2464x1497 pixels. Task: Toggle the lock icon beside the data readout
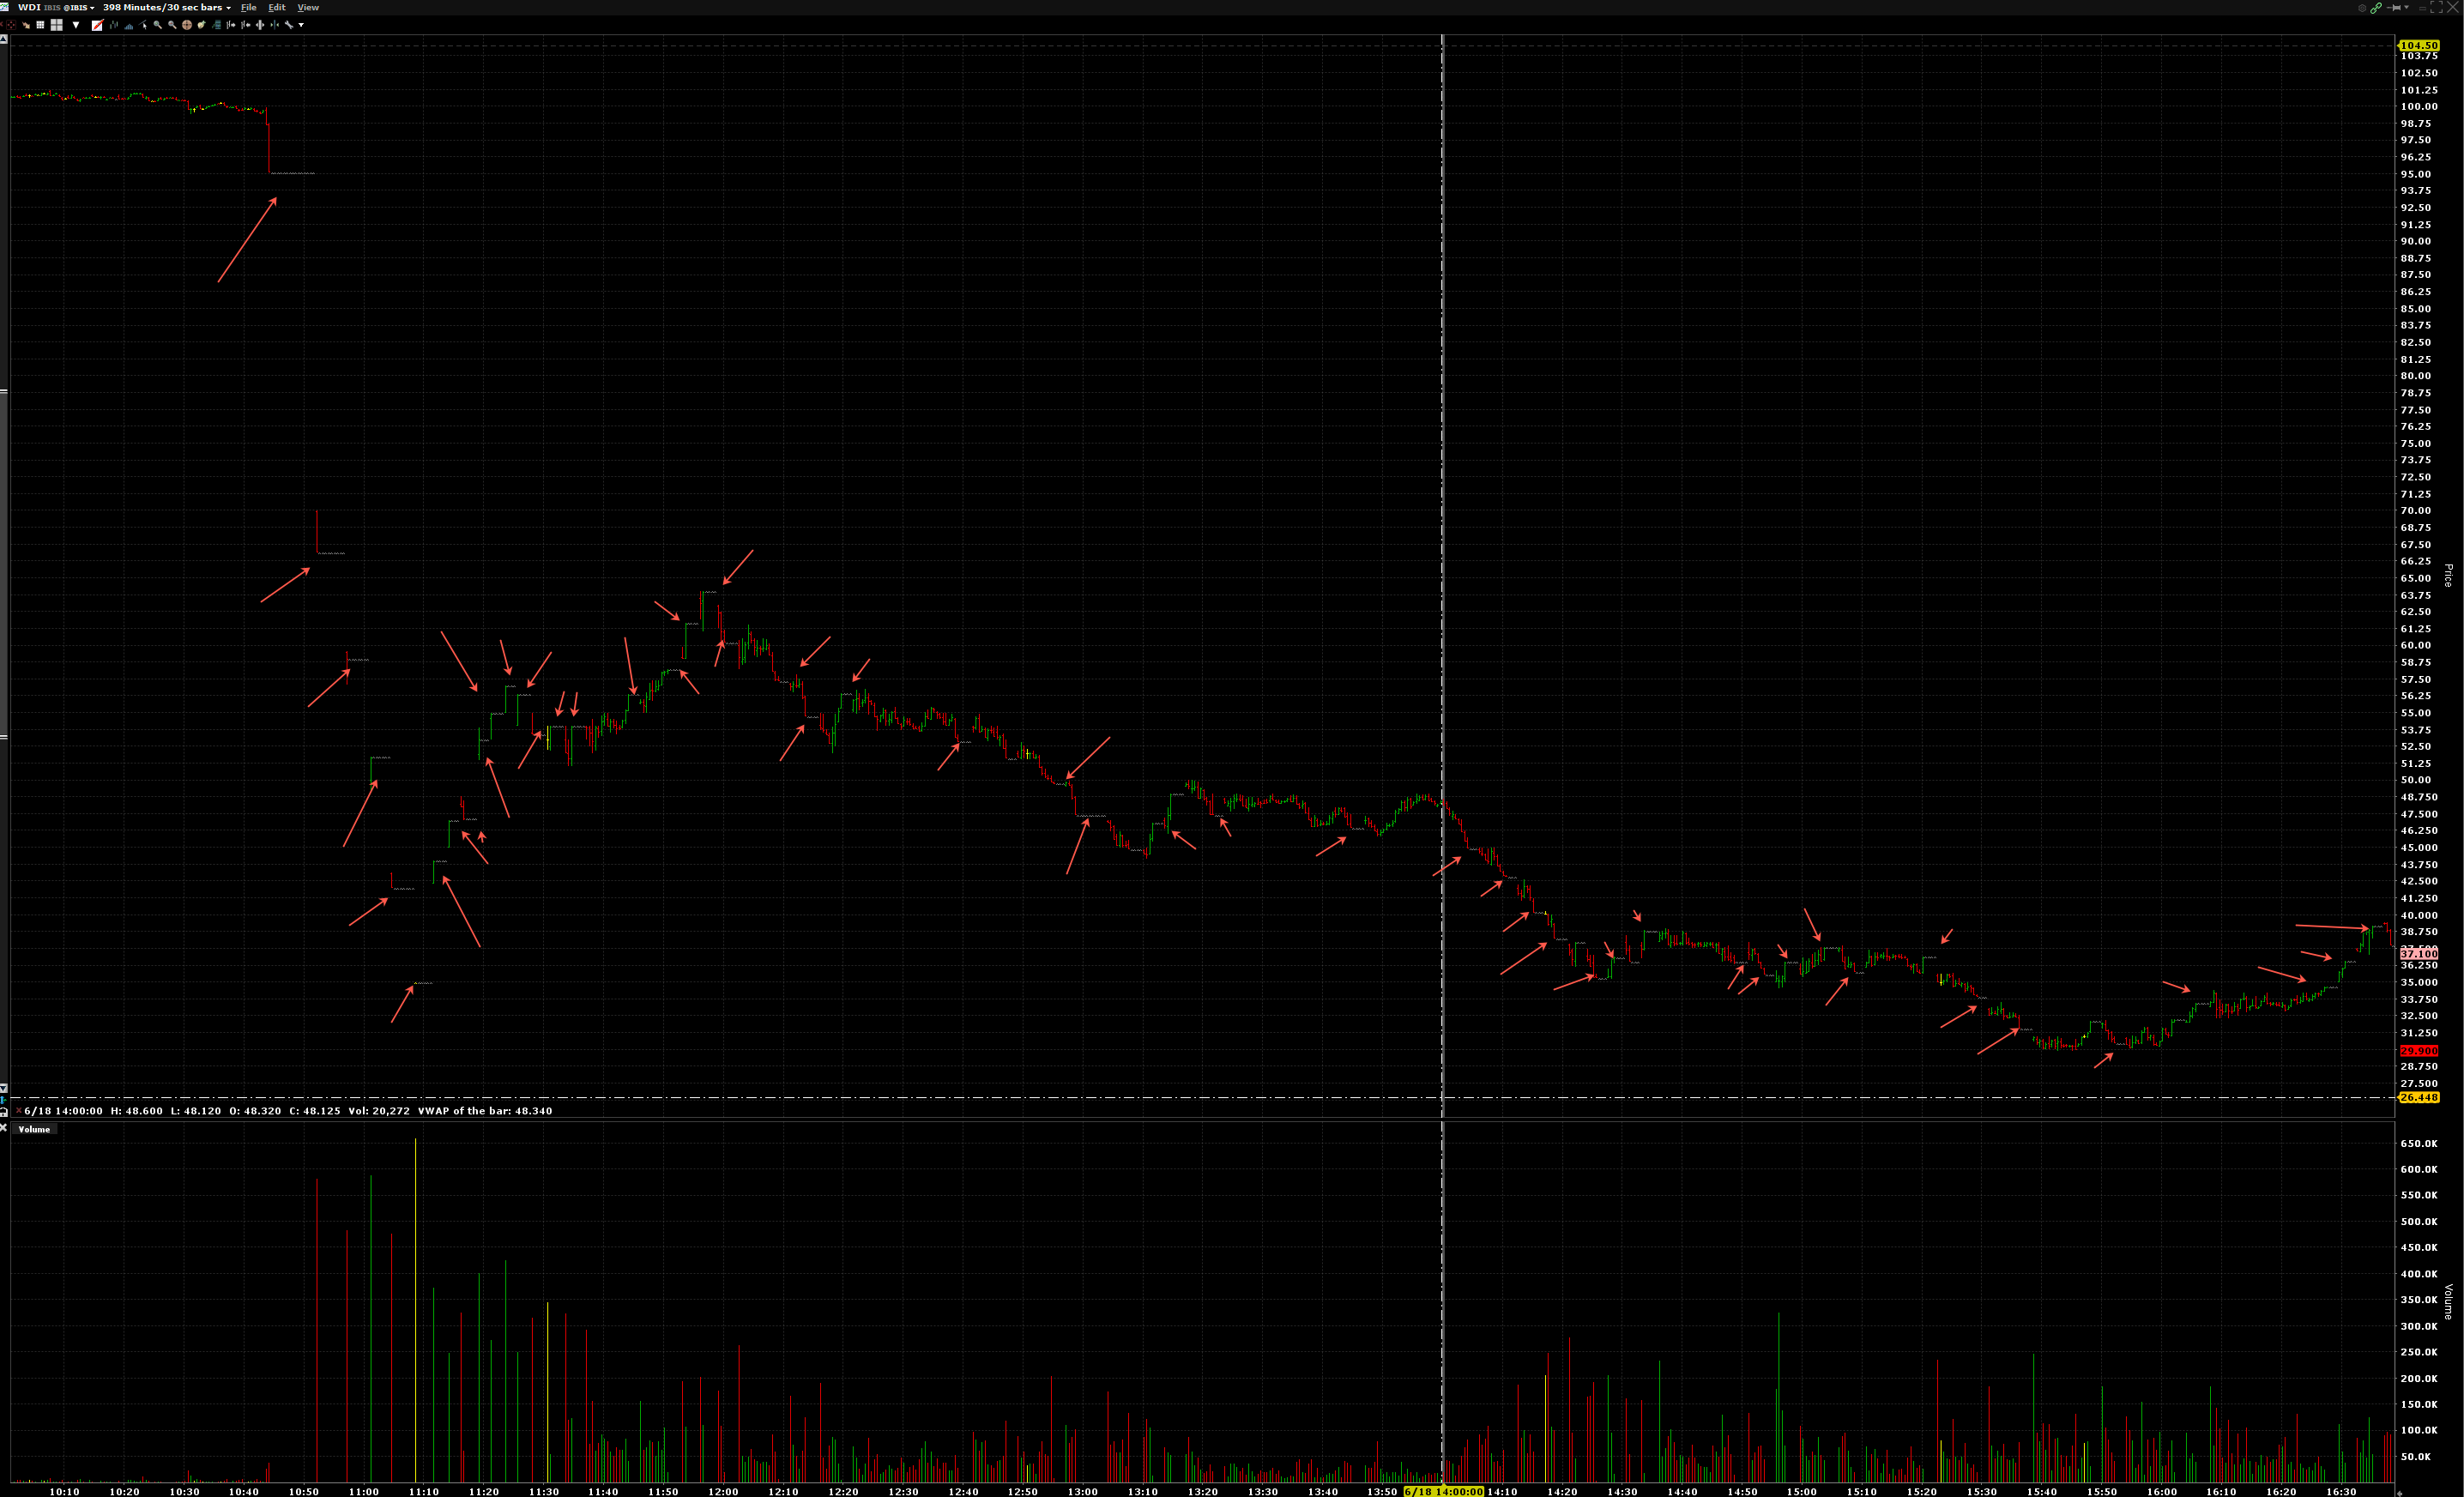[3, 1113]
